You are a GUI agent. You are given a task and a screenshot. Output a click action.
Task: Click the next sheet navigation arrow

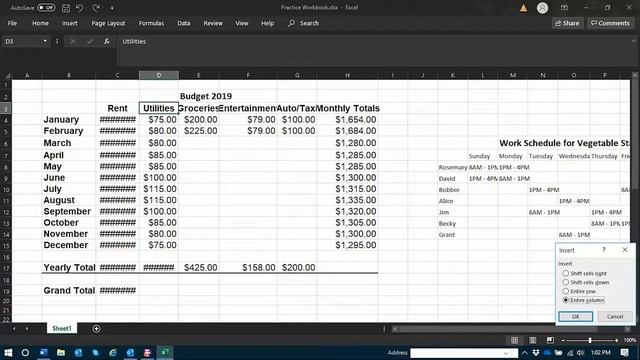pos(27,329)
